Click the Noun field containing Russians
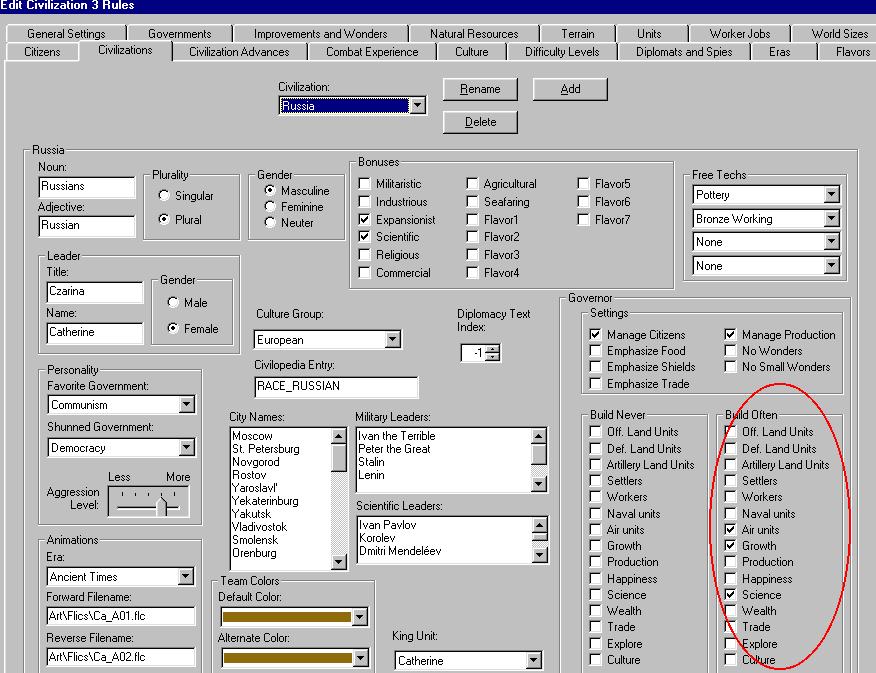 (x=87, y=187)
